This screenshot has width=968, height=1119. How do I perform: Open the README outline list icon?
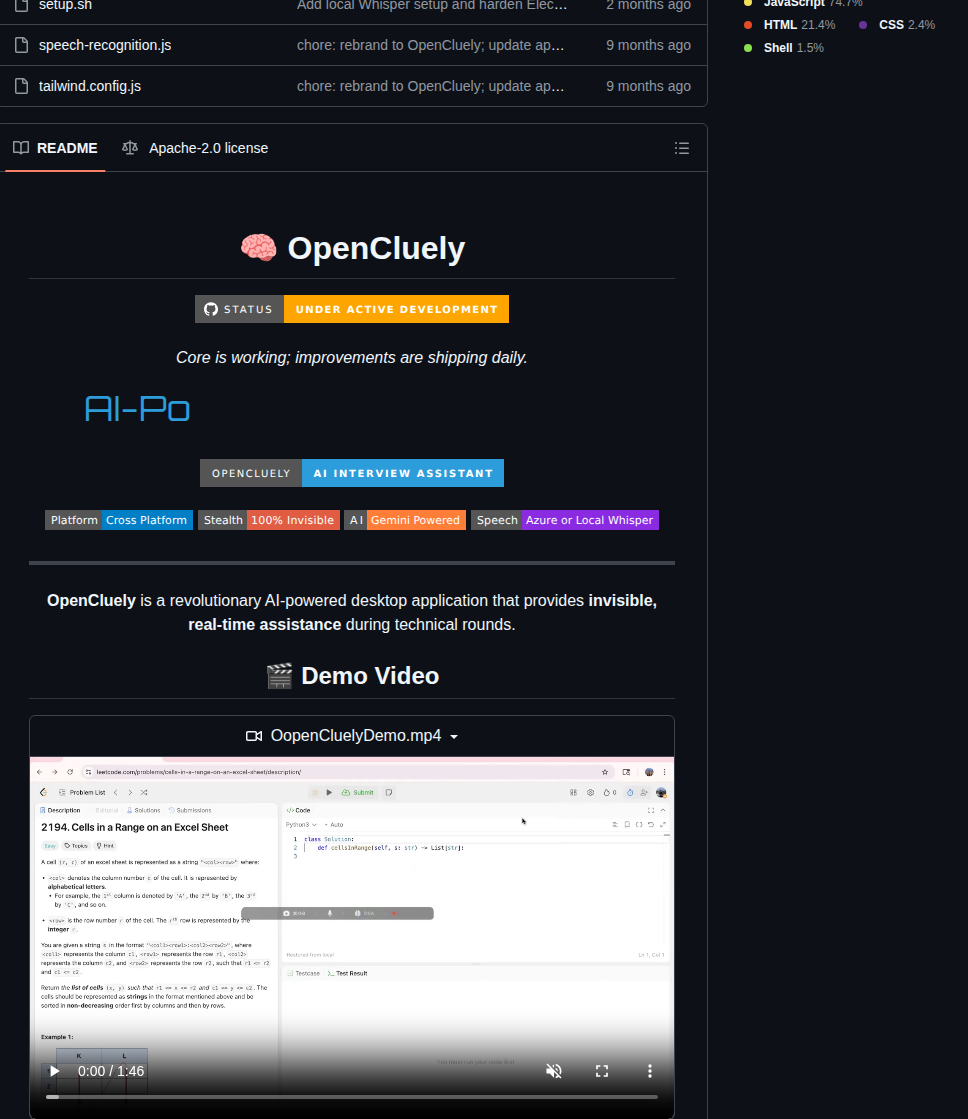coord(682,148)
